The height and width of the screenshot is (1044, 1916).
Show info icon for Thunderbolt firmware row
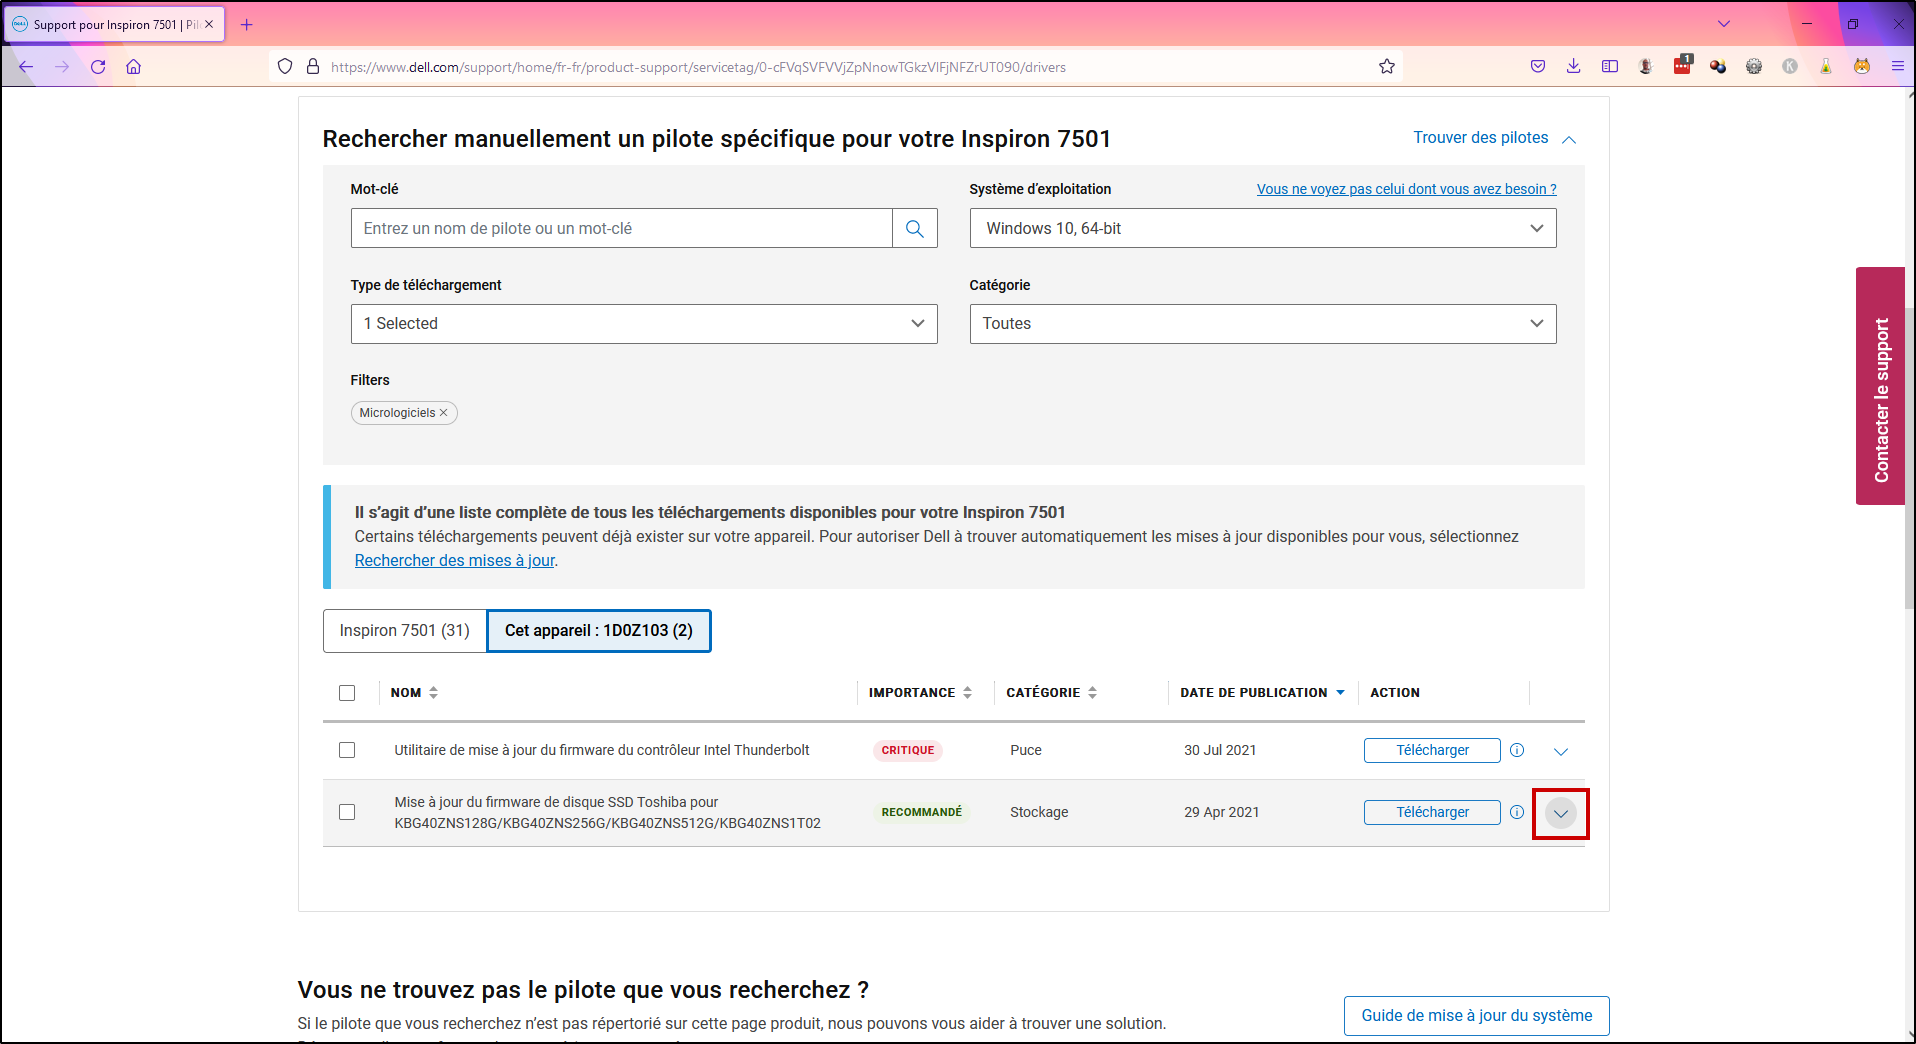(x=1517, y=750)
